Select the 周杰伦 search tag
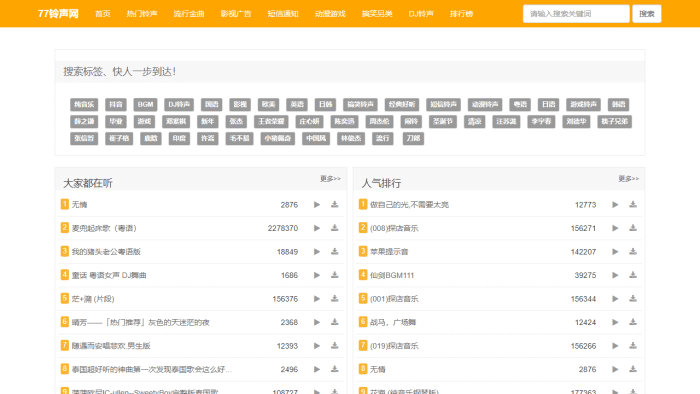The image size is (700, 394). click(379, 121)
